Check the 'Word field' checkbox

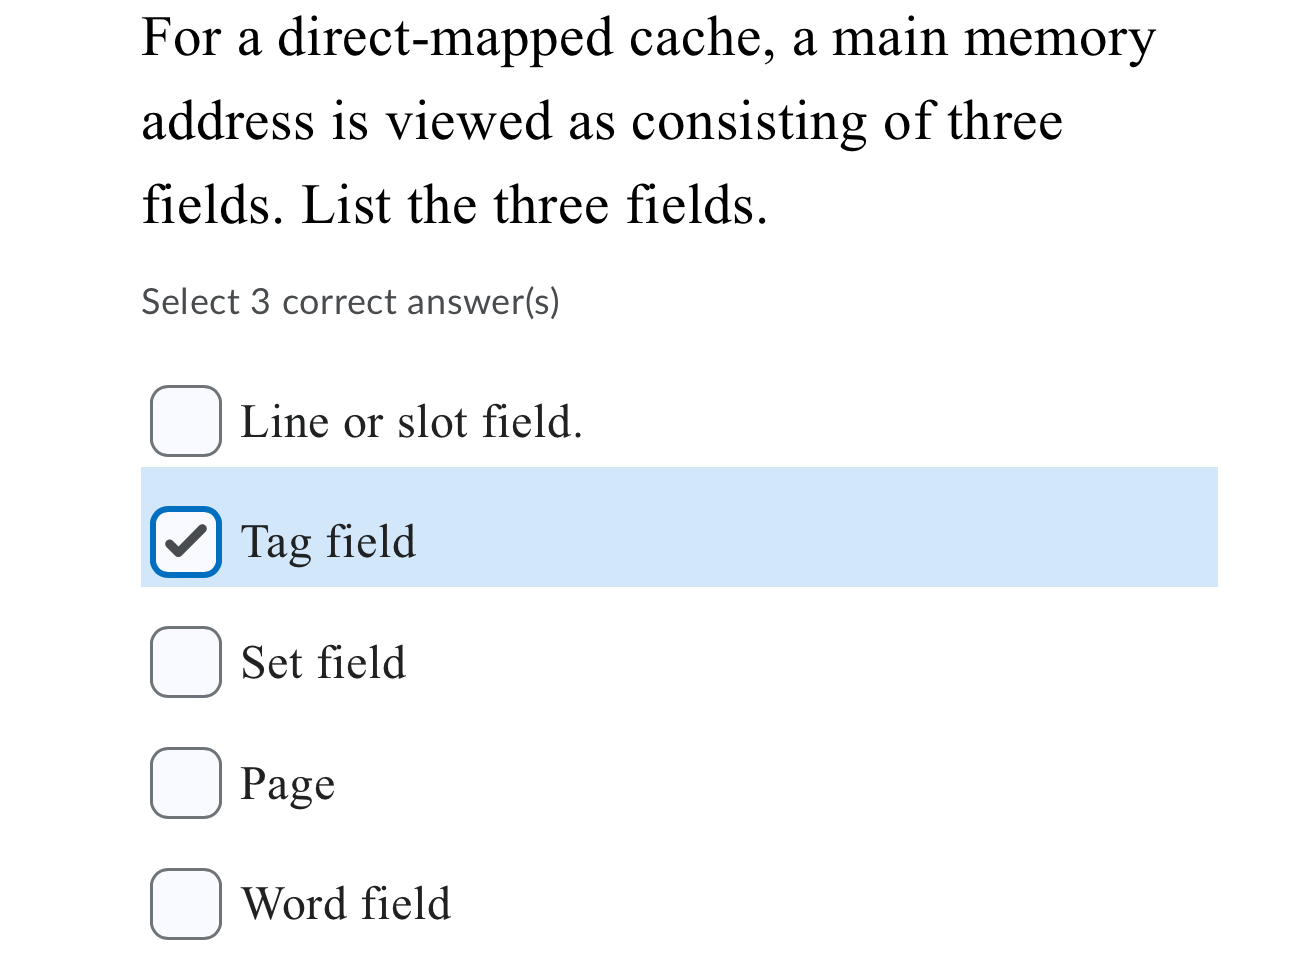tap(185, 904)
